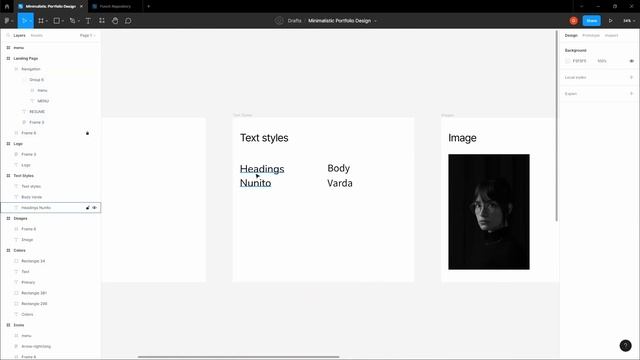The width and height of the screenshot is (640, 360).
Task: Switch to the Assets tab
Action: pyautogui.click(x=37, y=36)
